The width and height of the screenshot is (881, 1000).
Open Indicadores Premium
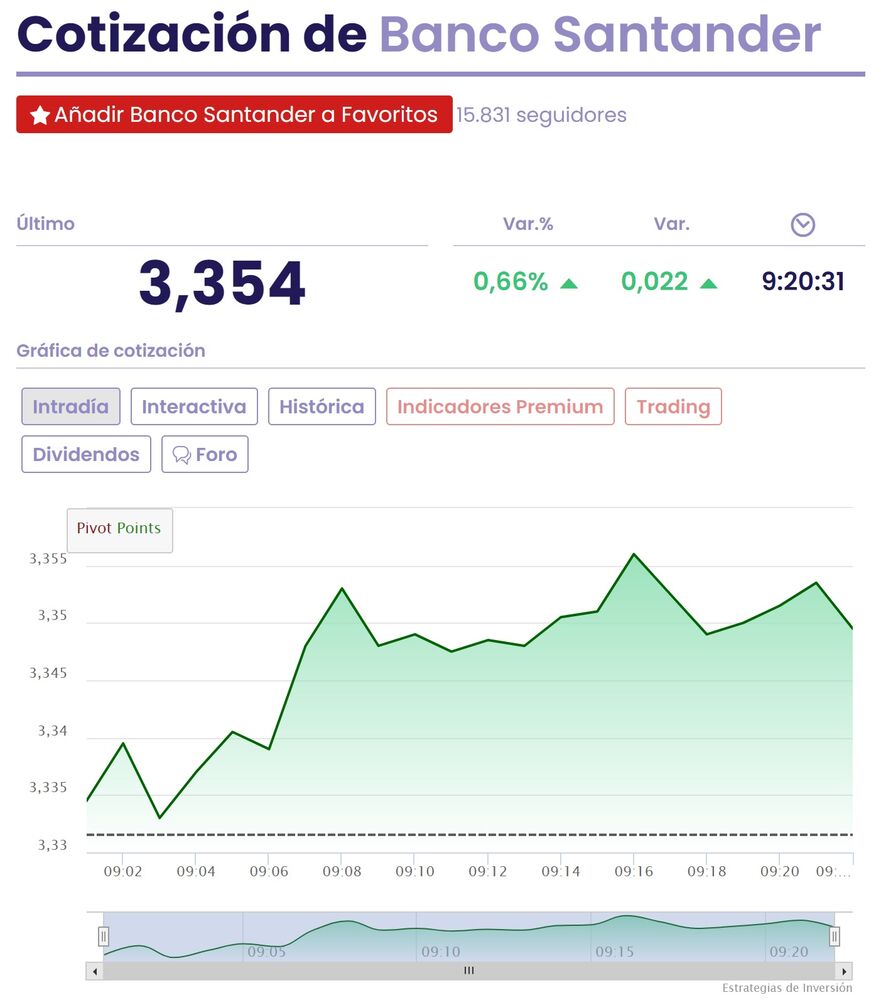coord(500,407)
